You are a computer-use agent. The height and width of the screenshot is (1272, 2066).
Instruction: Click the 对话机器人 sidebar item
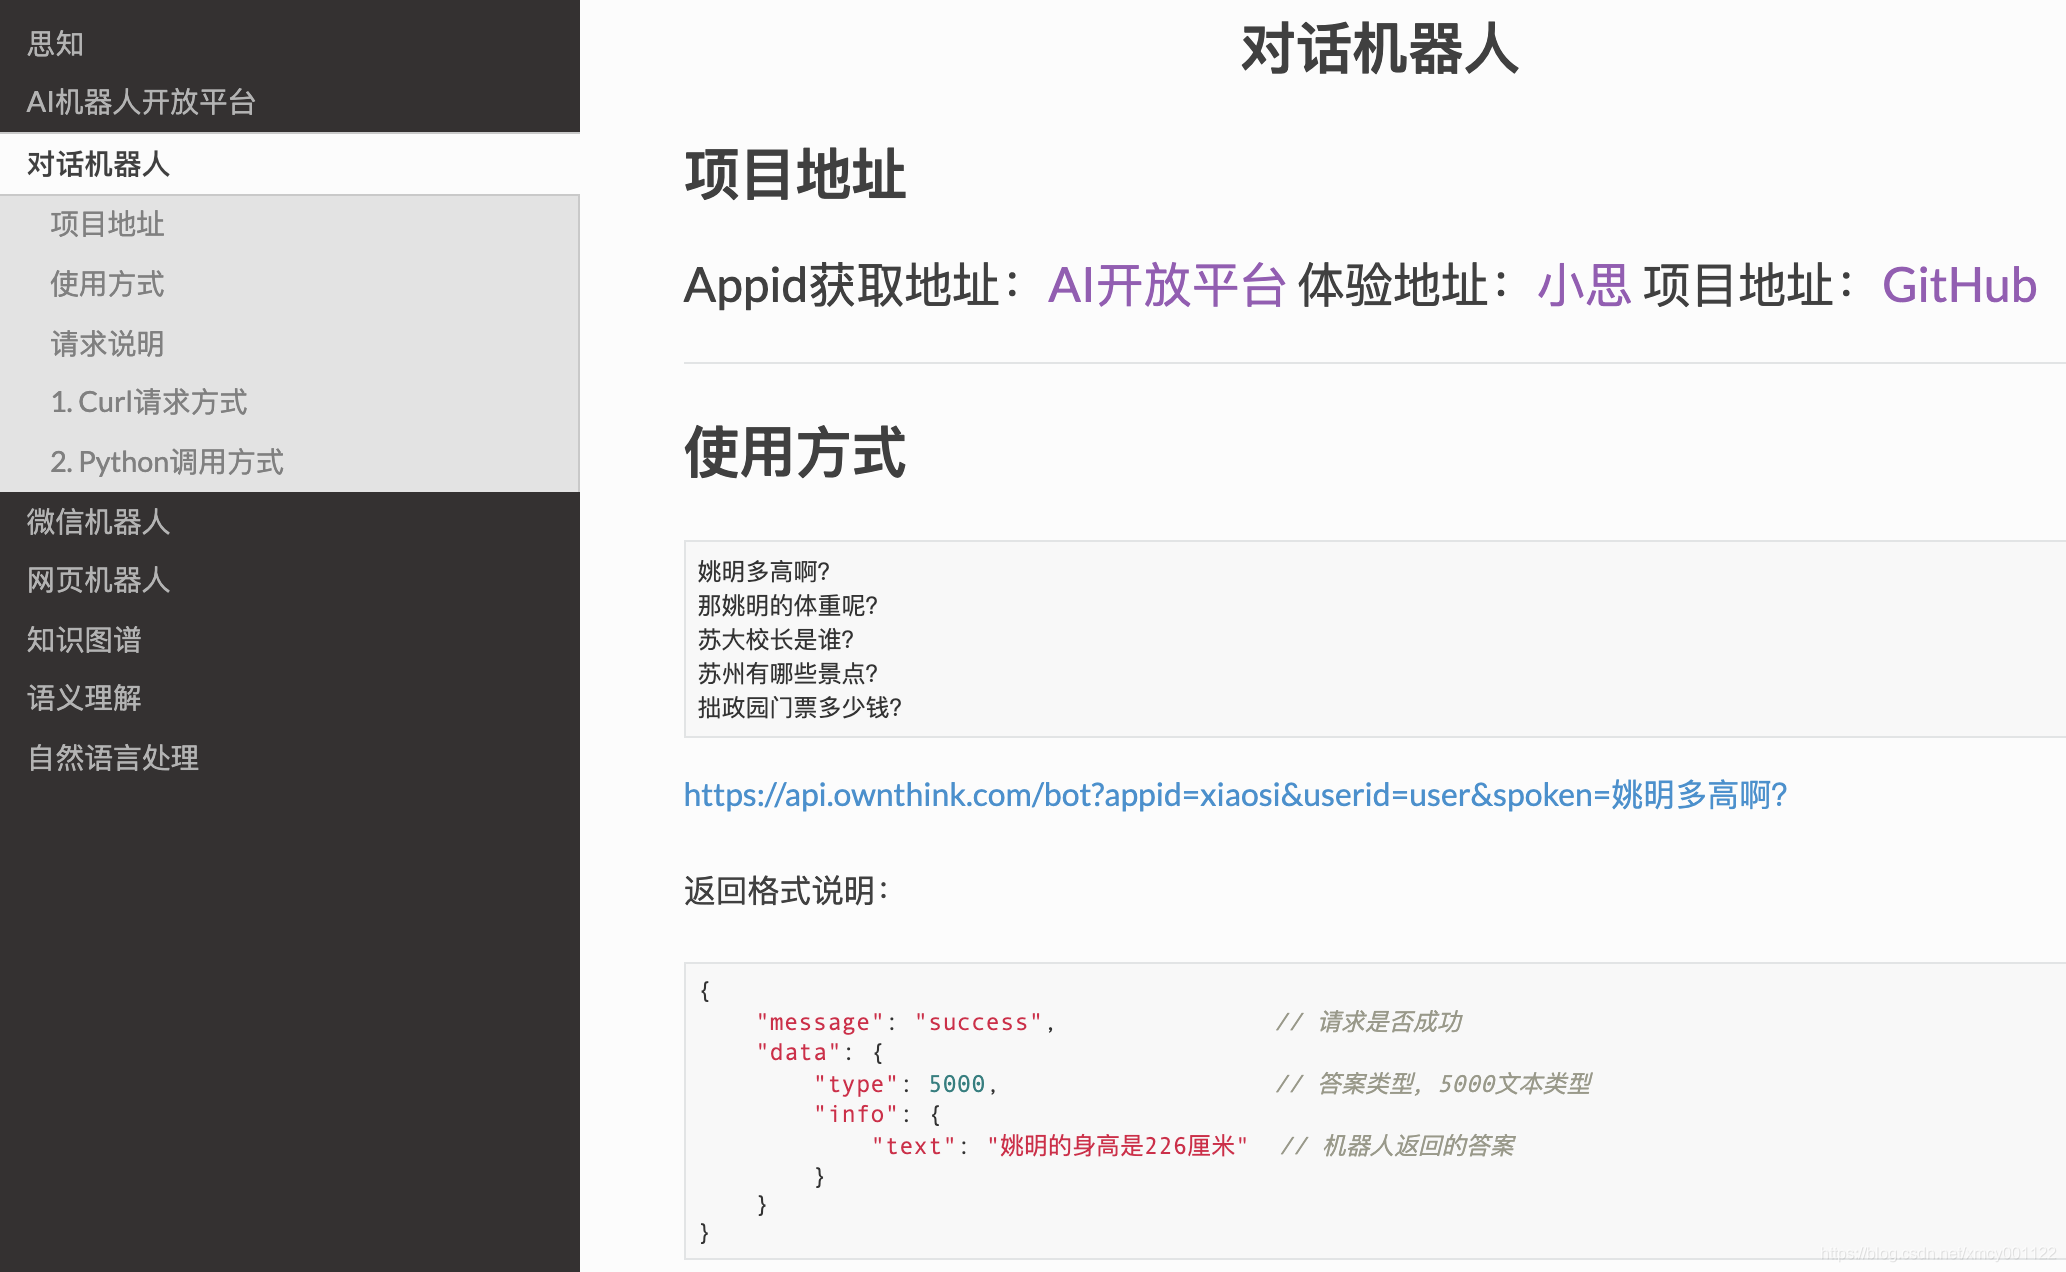(x=98, y=164)
